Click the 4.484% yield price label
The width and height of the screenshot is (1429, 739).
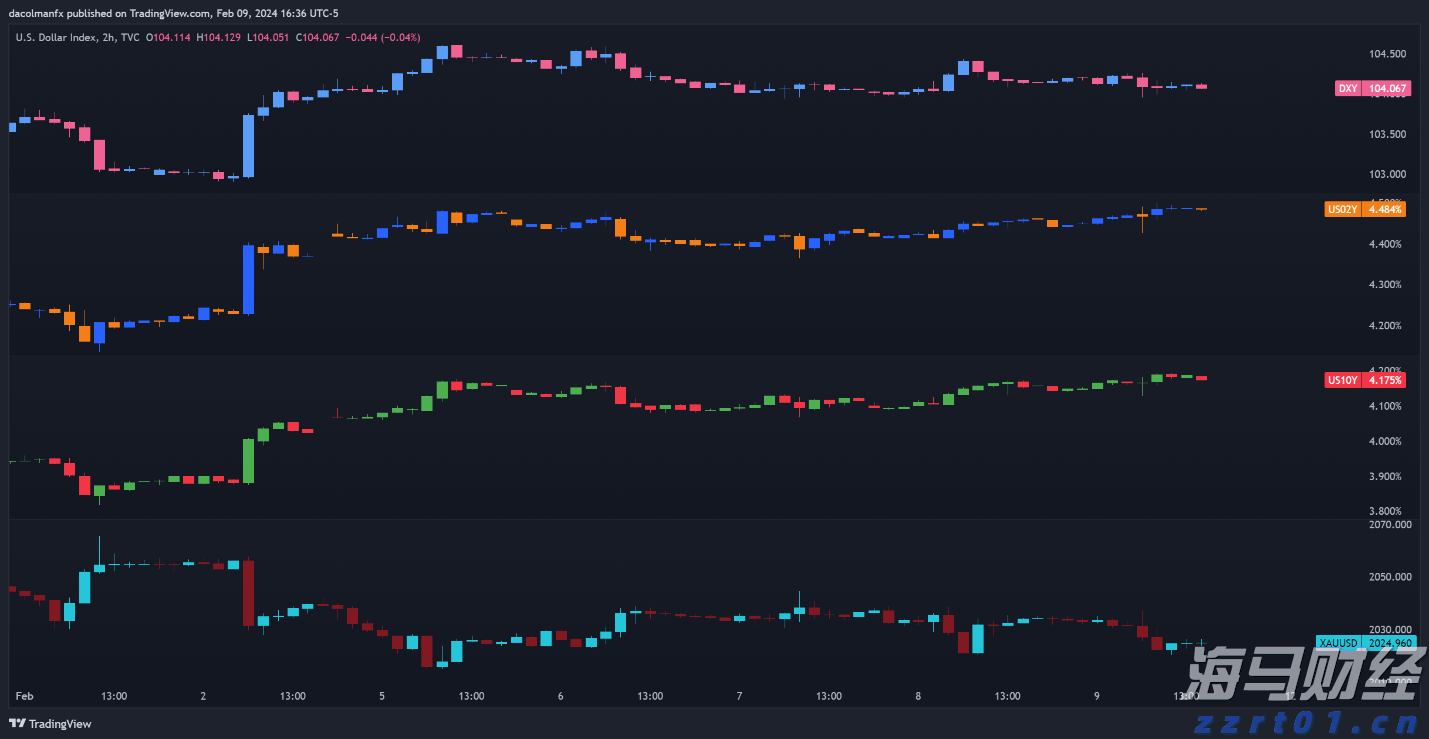point(1384,209)
